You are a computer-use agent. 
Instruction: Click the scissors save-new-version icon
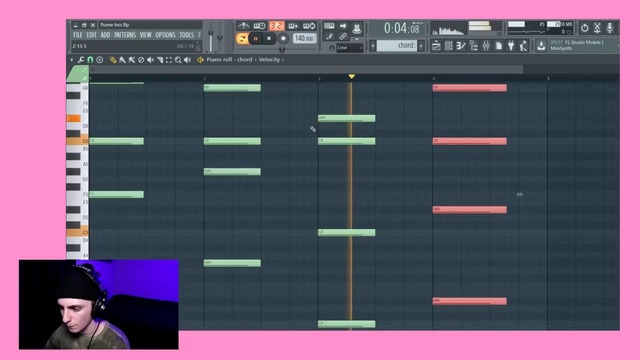pyautogui.click(x=597, y=28)
